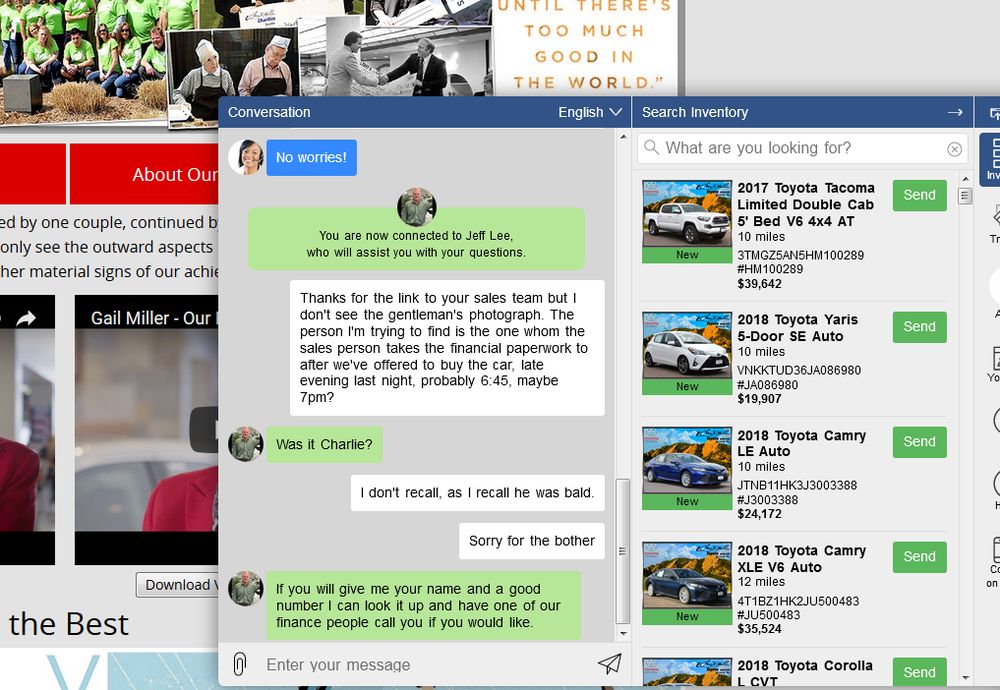Open the Inventory tab in the chat sidebar
Viewport: 1000px width, 690px height.
click(x=991, y=159)
